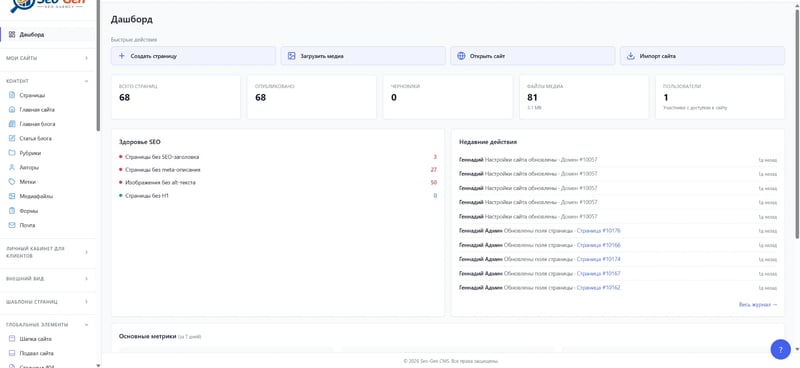800x368 pixels.
Task: Click the Страницы без SEO-заголовка row
Action: (x=278, y=157)
